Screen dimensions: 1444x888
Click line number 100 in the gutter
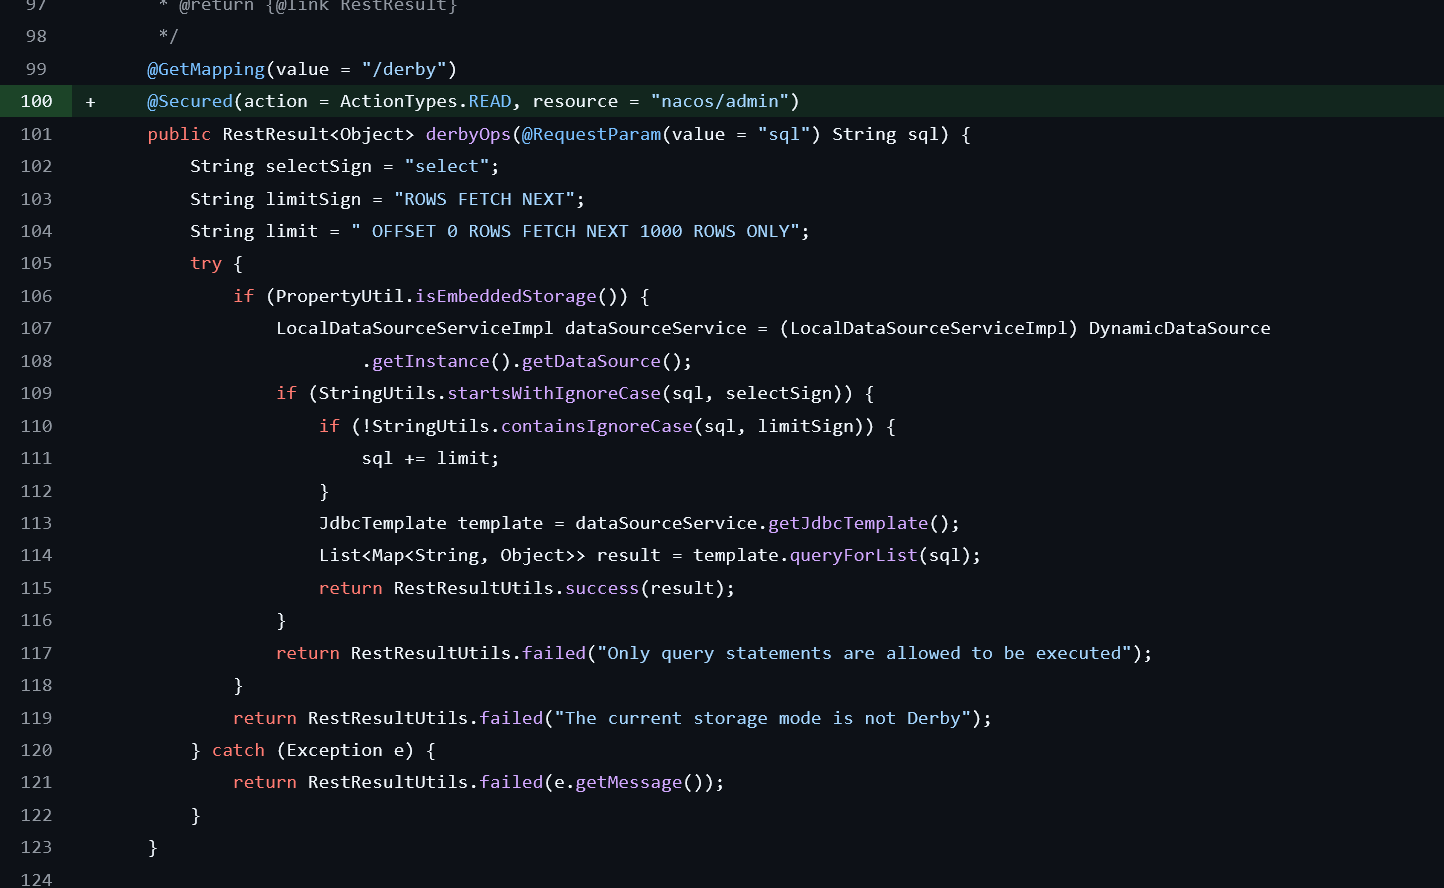click(36, 101)
